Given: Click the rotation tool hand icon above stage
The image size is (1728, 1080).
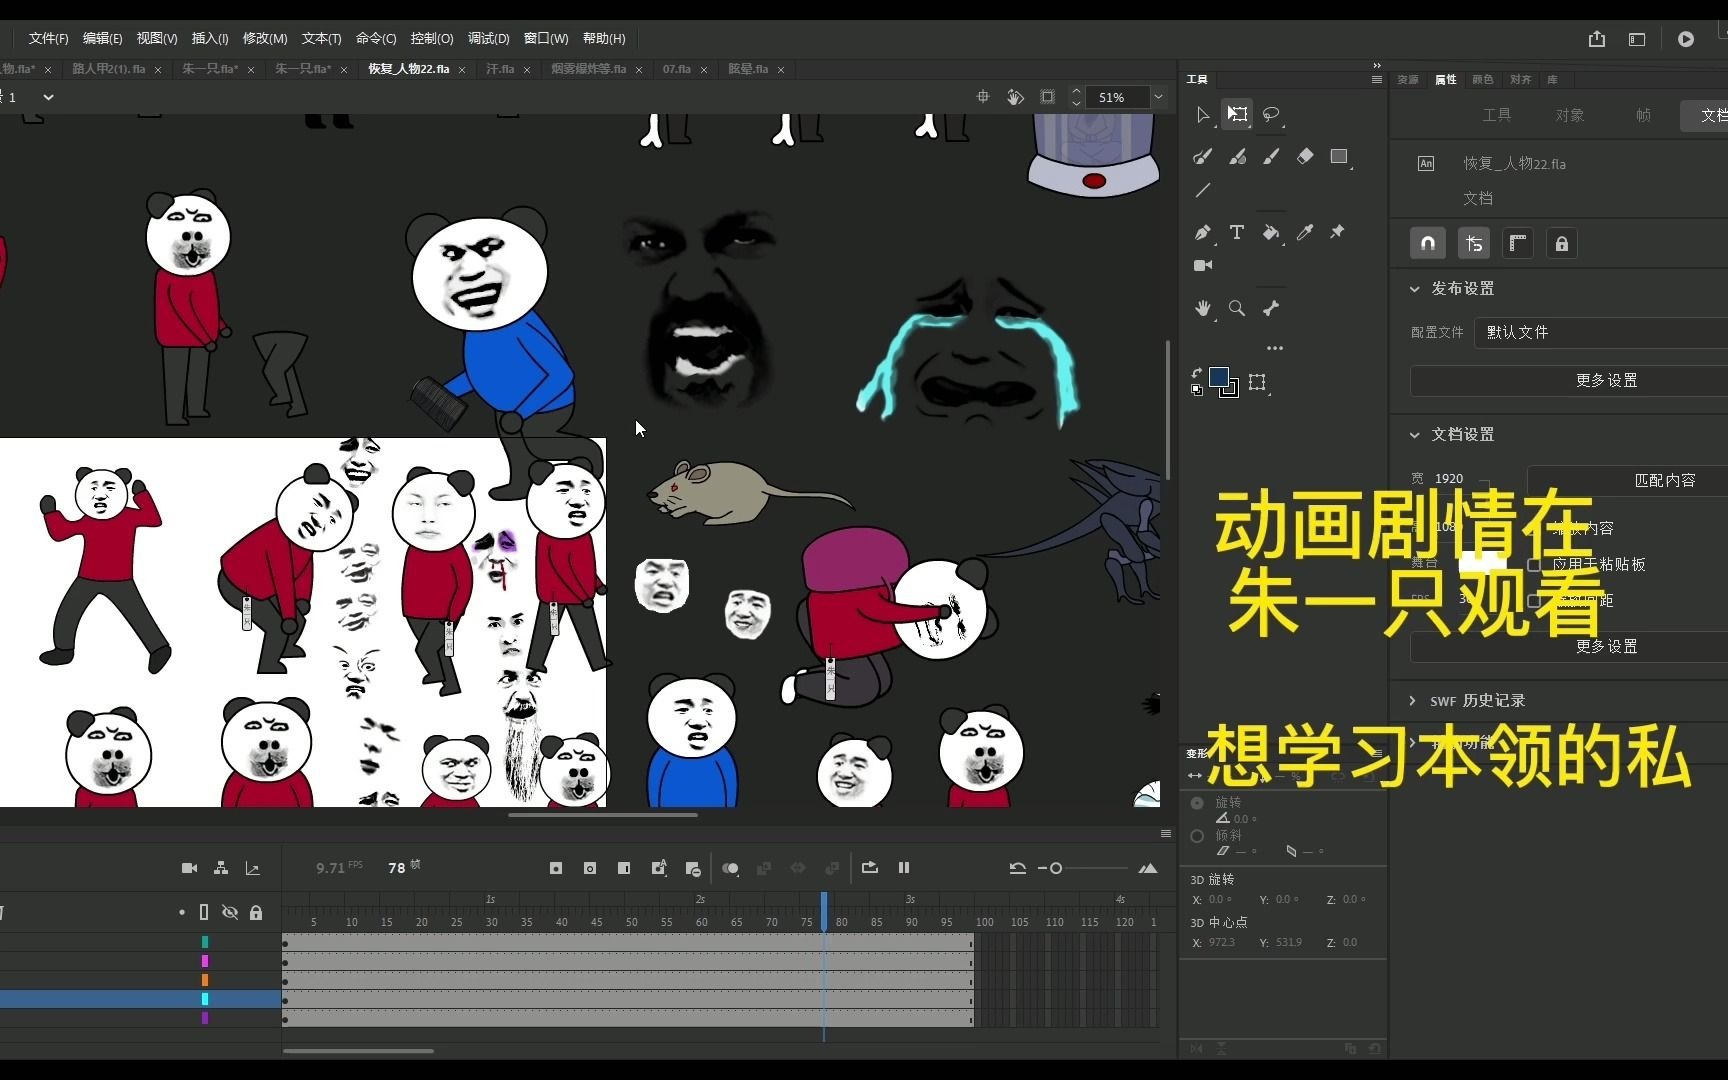Looking at the screenshot, I should tap(1015, 97).
